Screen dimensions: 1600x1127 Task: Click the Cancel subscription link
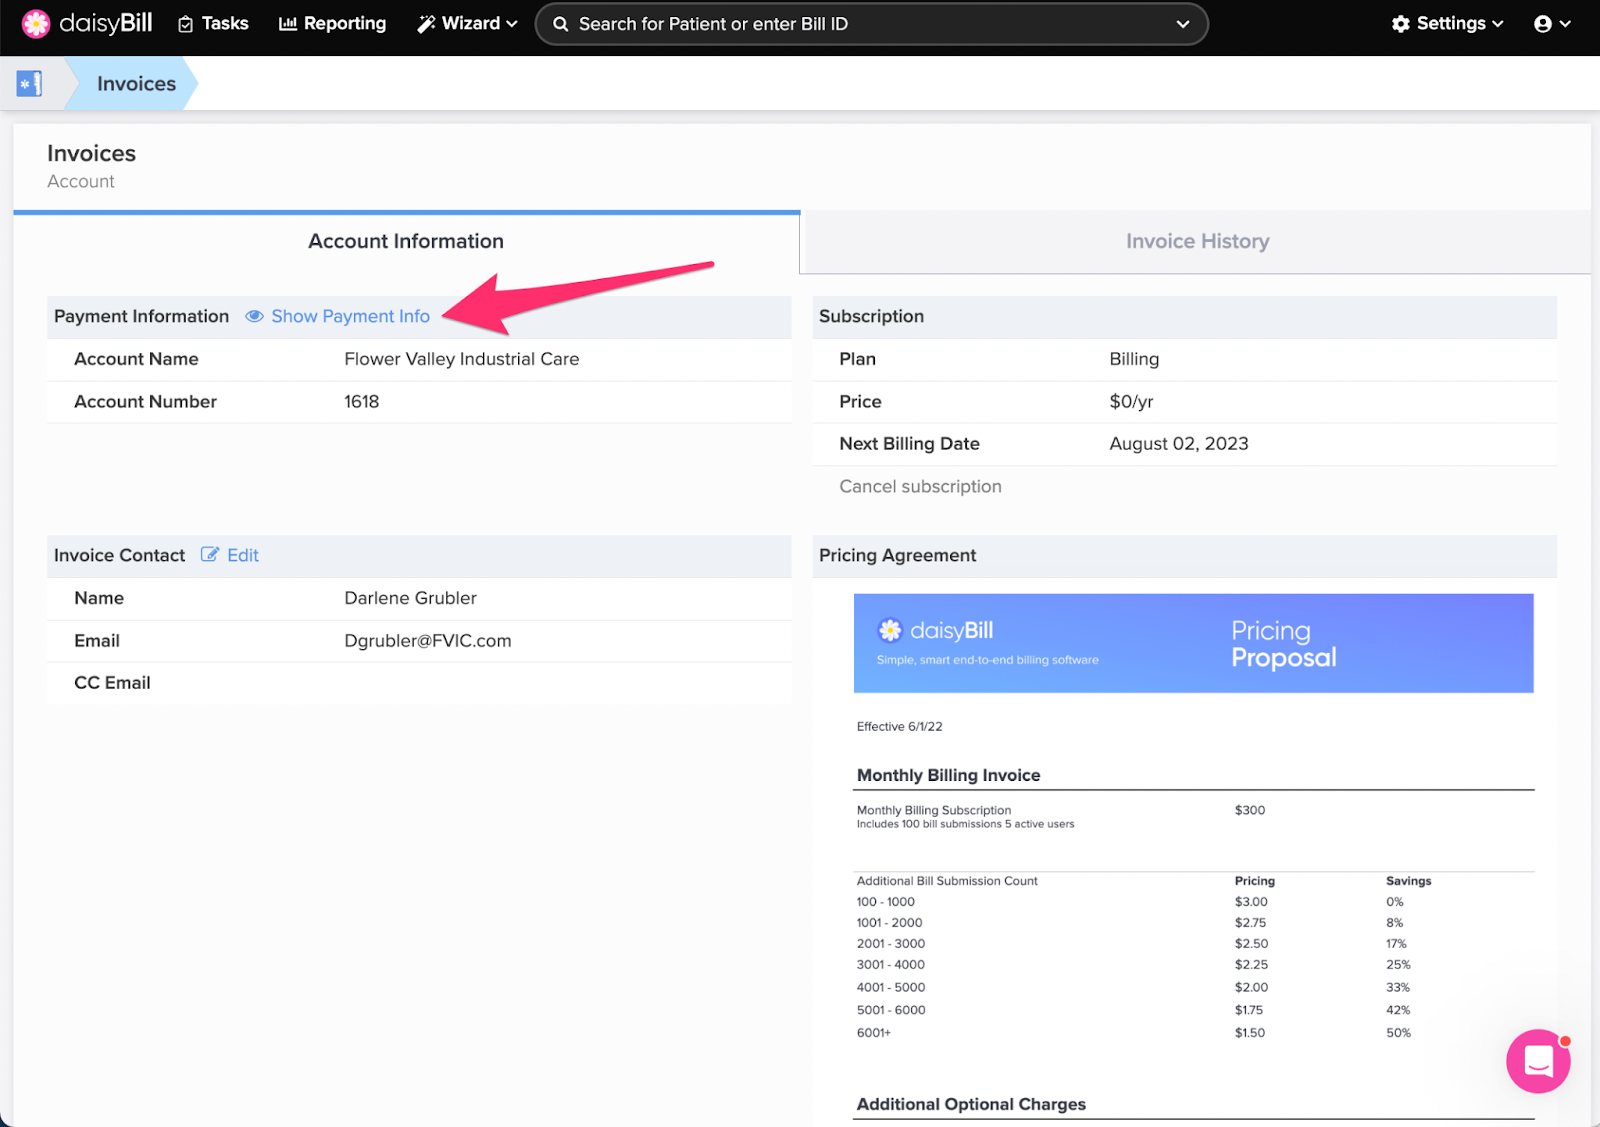click(920, 486)
